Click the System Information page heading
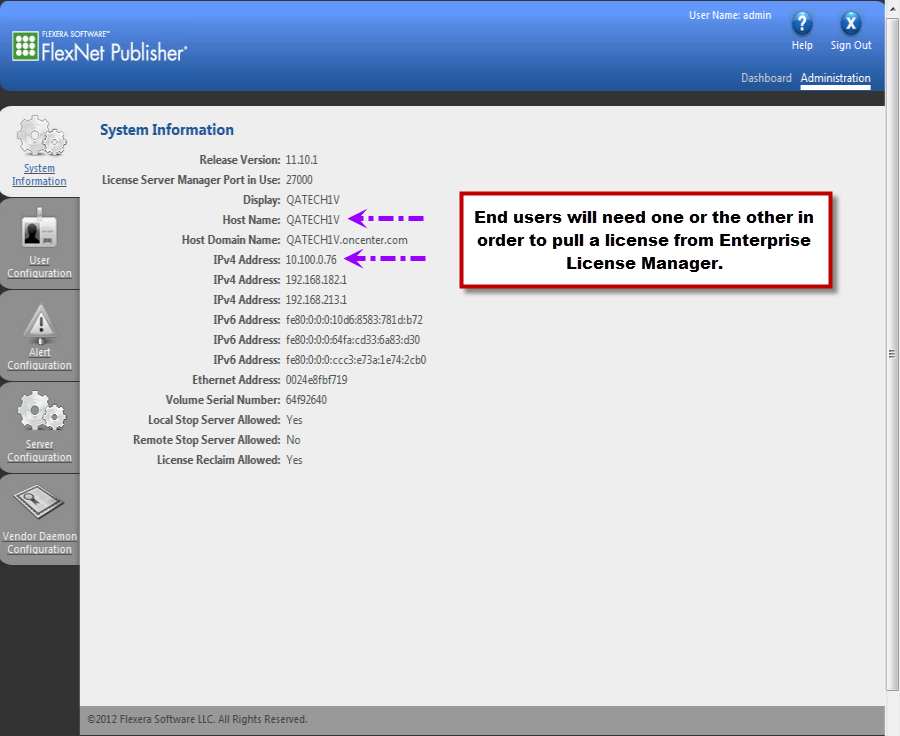The height and width of the screenshot is (736, 900). coord(166,130)
